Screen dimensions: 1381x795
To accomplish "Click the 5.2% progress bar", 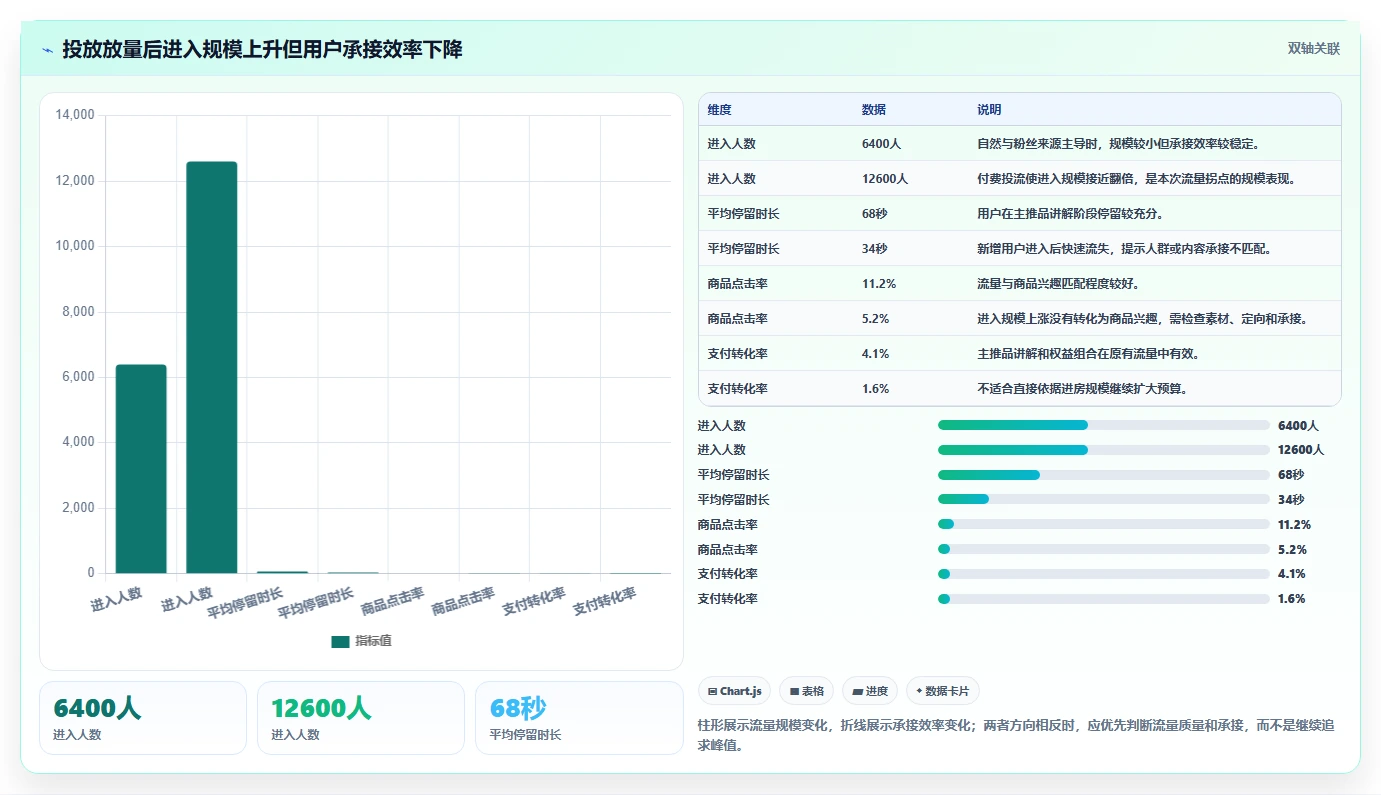I will 1104,549.
